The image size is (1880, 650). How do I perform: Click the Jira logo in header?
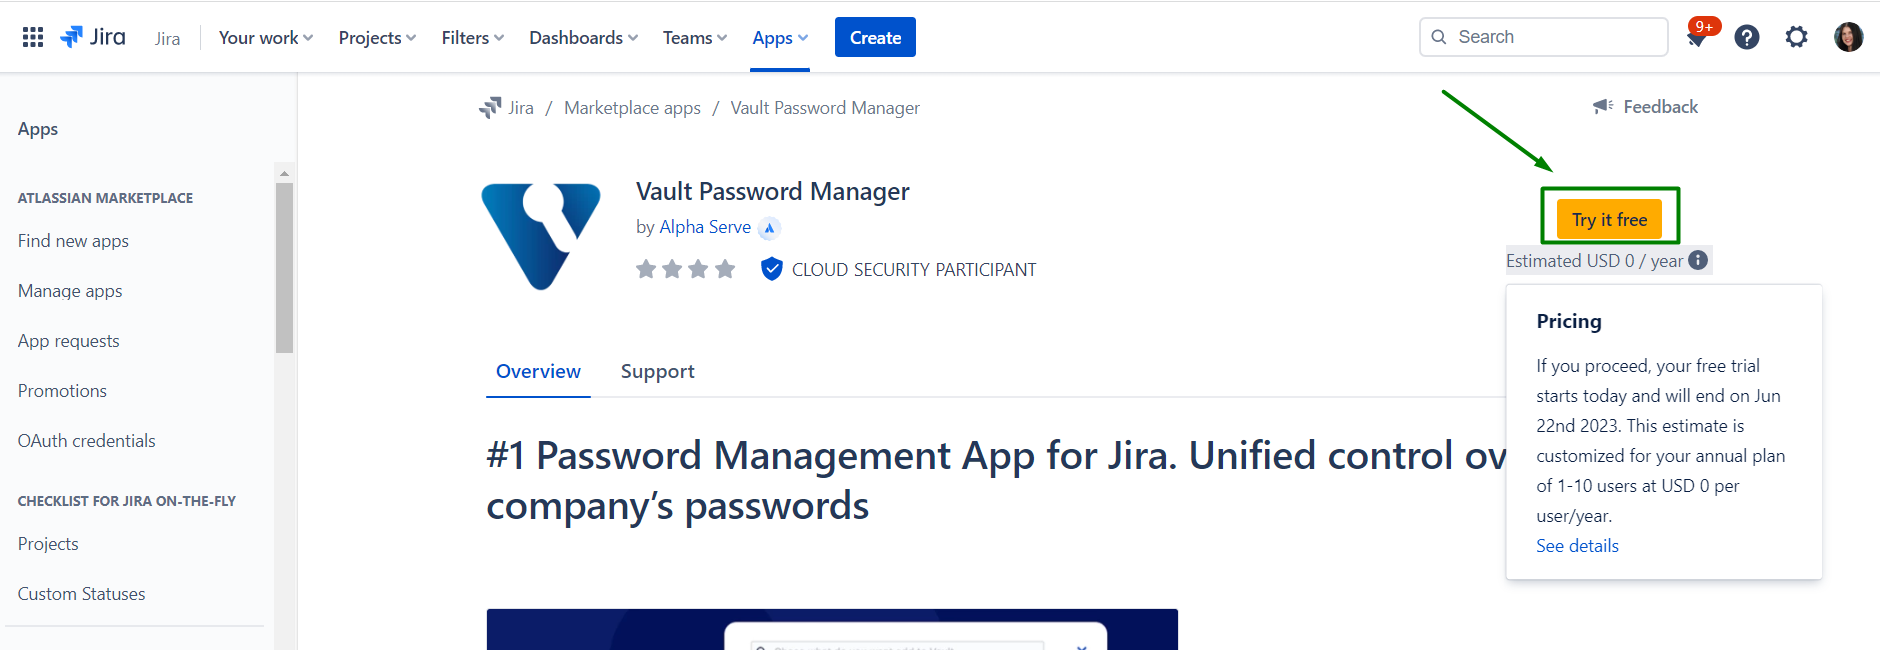click(93, 37)
